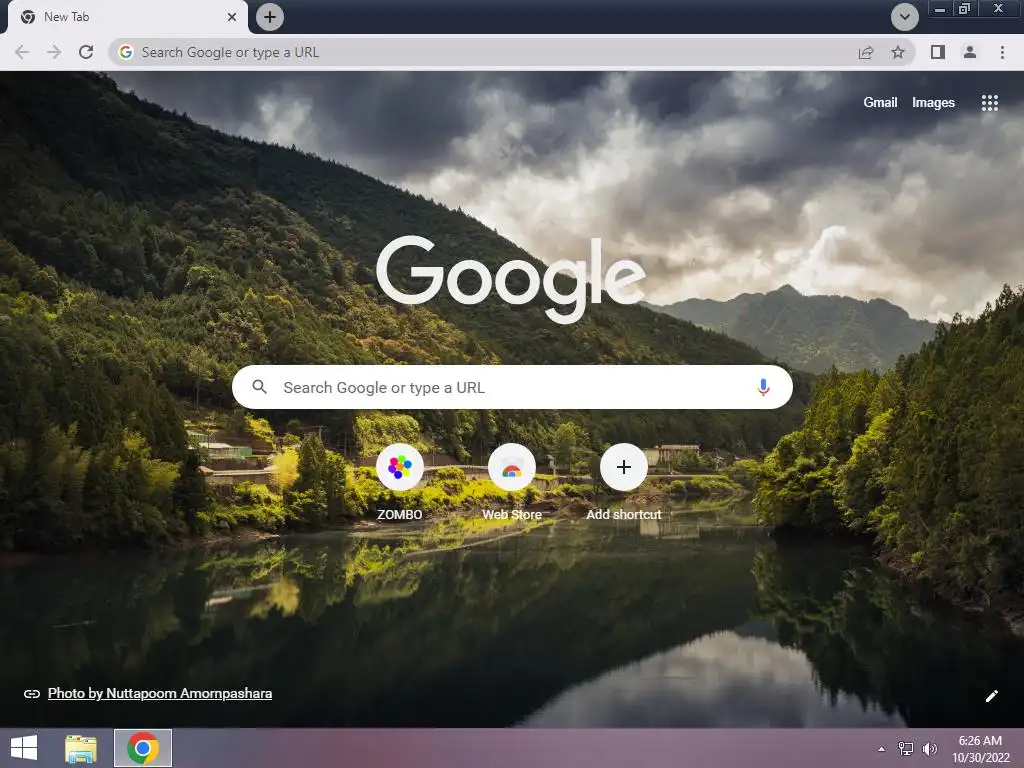Image resolution: width=1024 pixels, height=768 pixels.
Task: Click the Google icon in the address bar
Action: [x=126, y=52]
